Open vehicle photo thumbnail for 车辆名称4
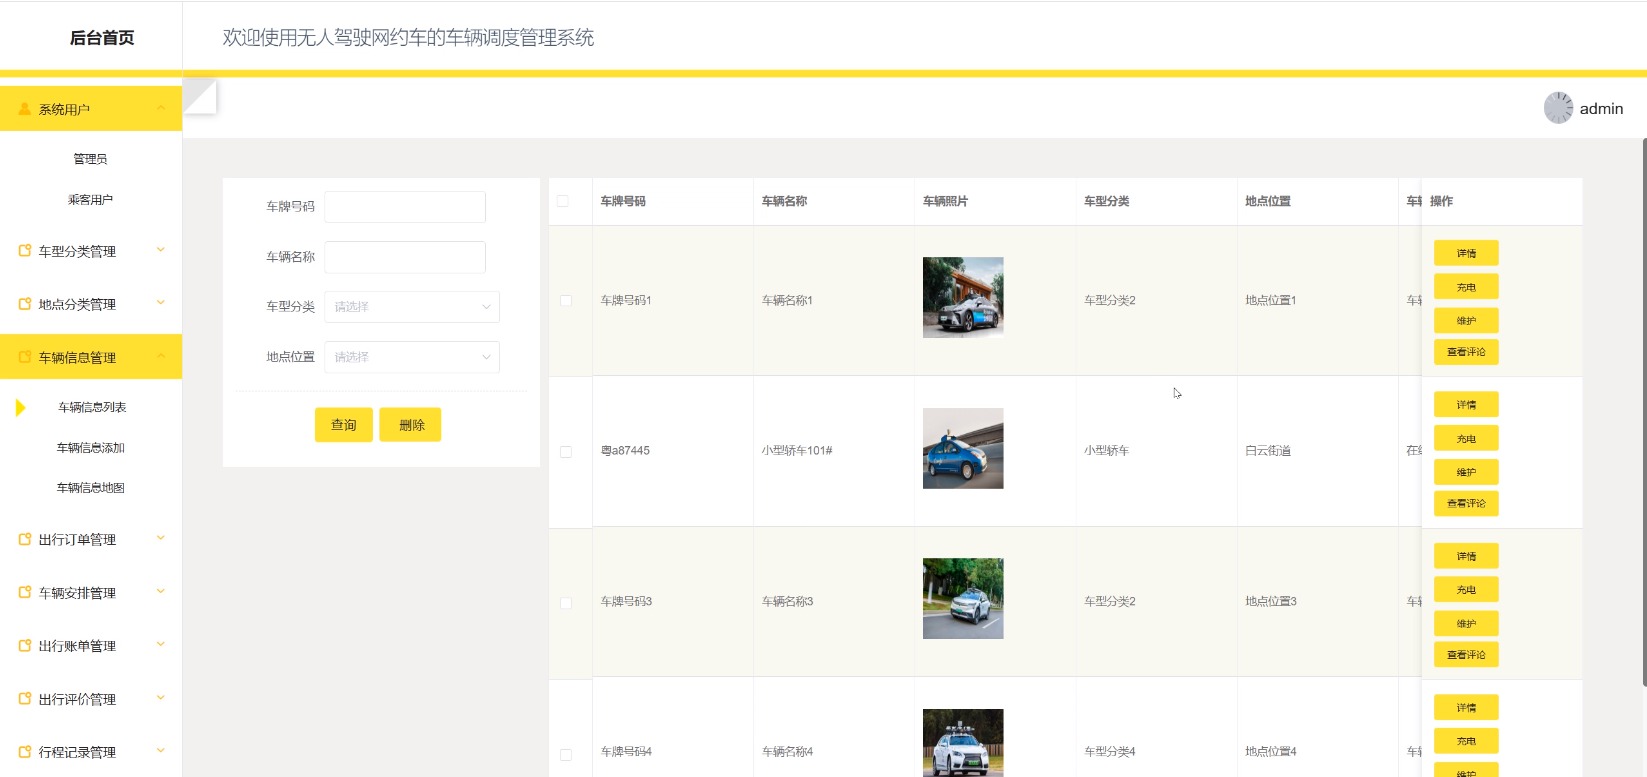This screenshot has height=777, width=1647. 963,743
